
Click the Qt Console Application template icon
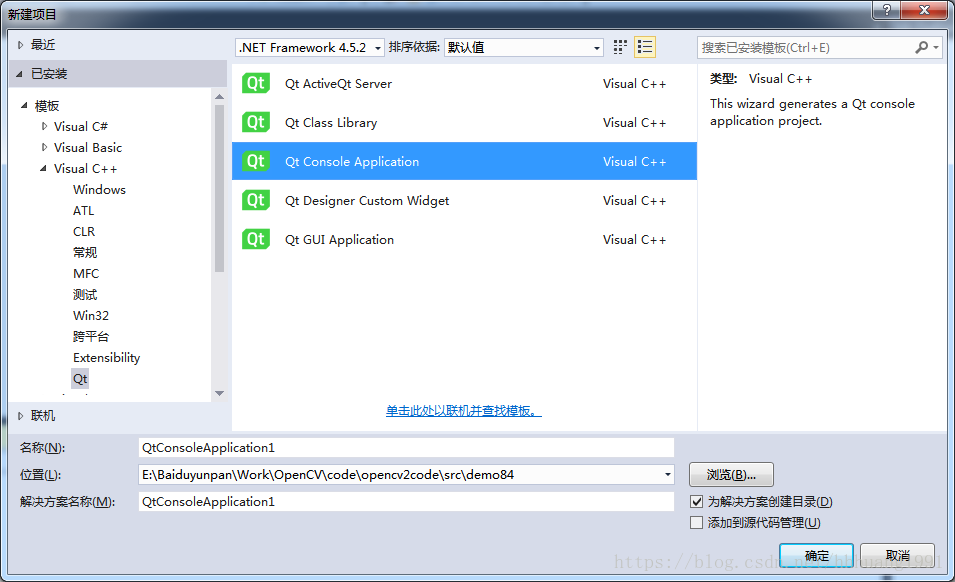(x=256, y=161)
